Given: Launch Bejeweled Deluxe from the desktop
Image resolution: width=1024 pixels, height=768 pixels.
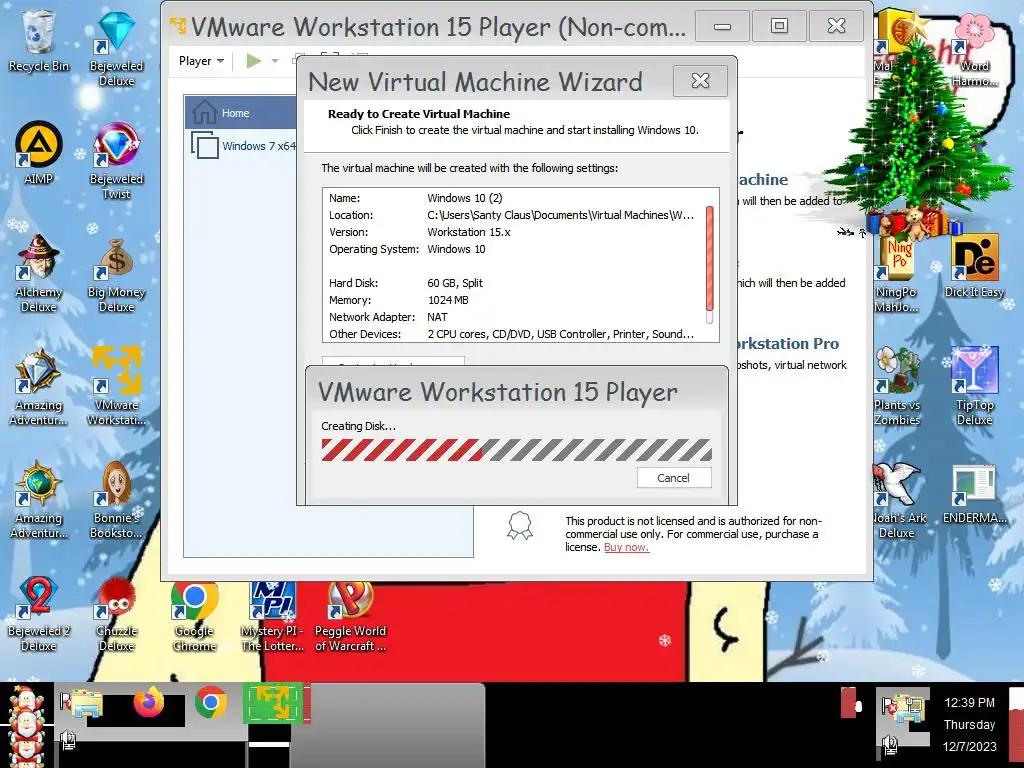Looking at the screenshot, I should click(116, 48).
